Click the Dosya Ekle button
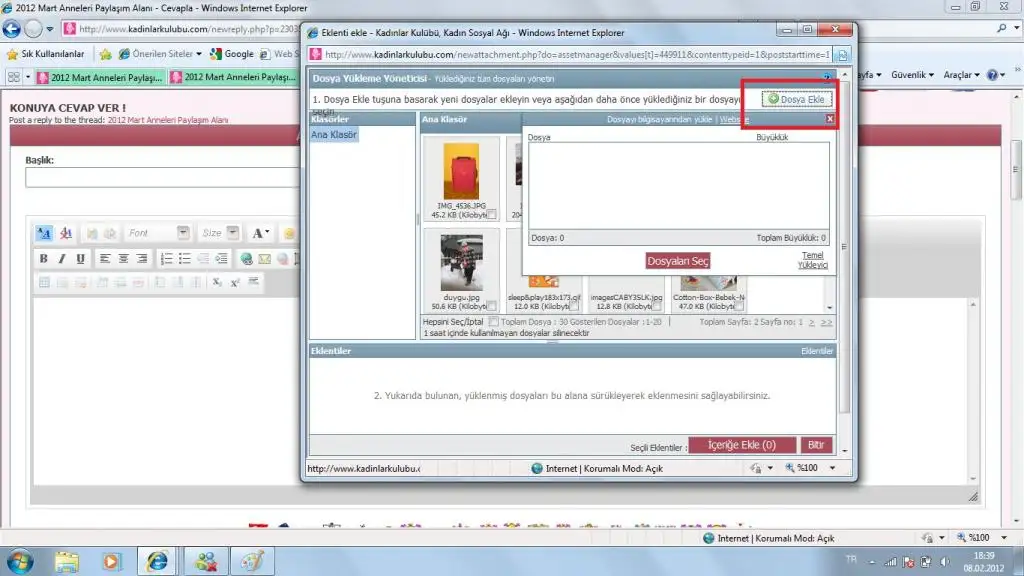Image resolution: width=1024 pixels, height=576 pixels. [797, 99]
